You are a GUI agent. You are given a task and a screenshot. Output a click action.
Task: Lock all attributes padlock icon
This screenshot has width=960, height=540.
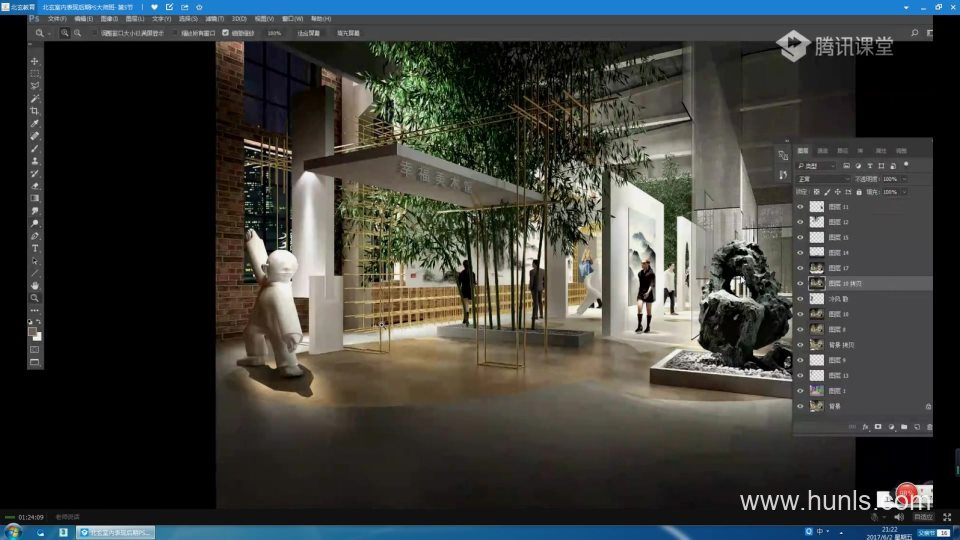pos(859,192)
